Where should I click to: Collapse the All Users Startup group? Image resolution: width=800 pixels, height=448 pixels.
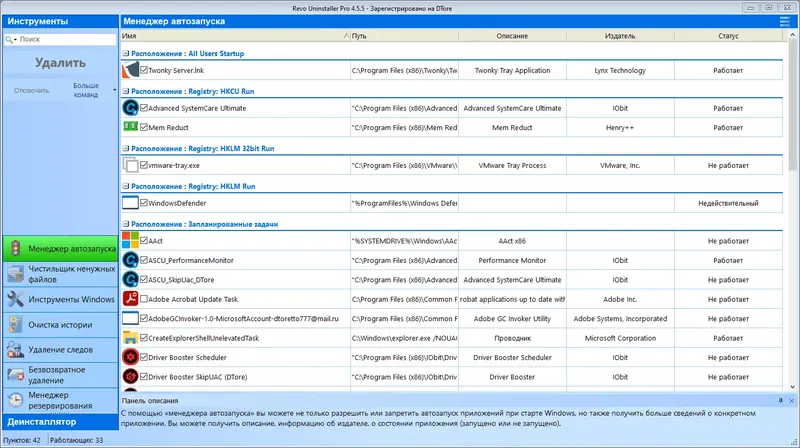[126, 53]
